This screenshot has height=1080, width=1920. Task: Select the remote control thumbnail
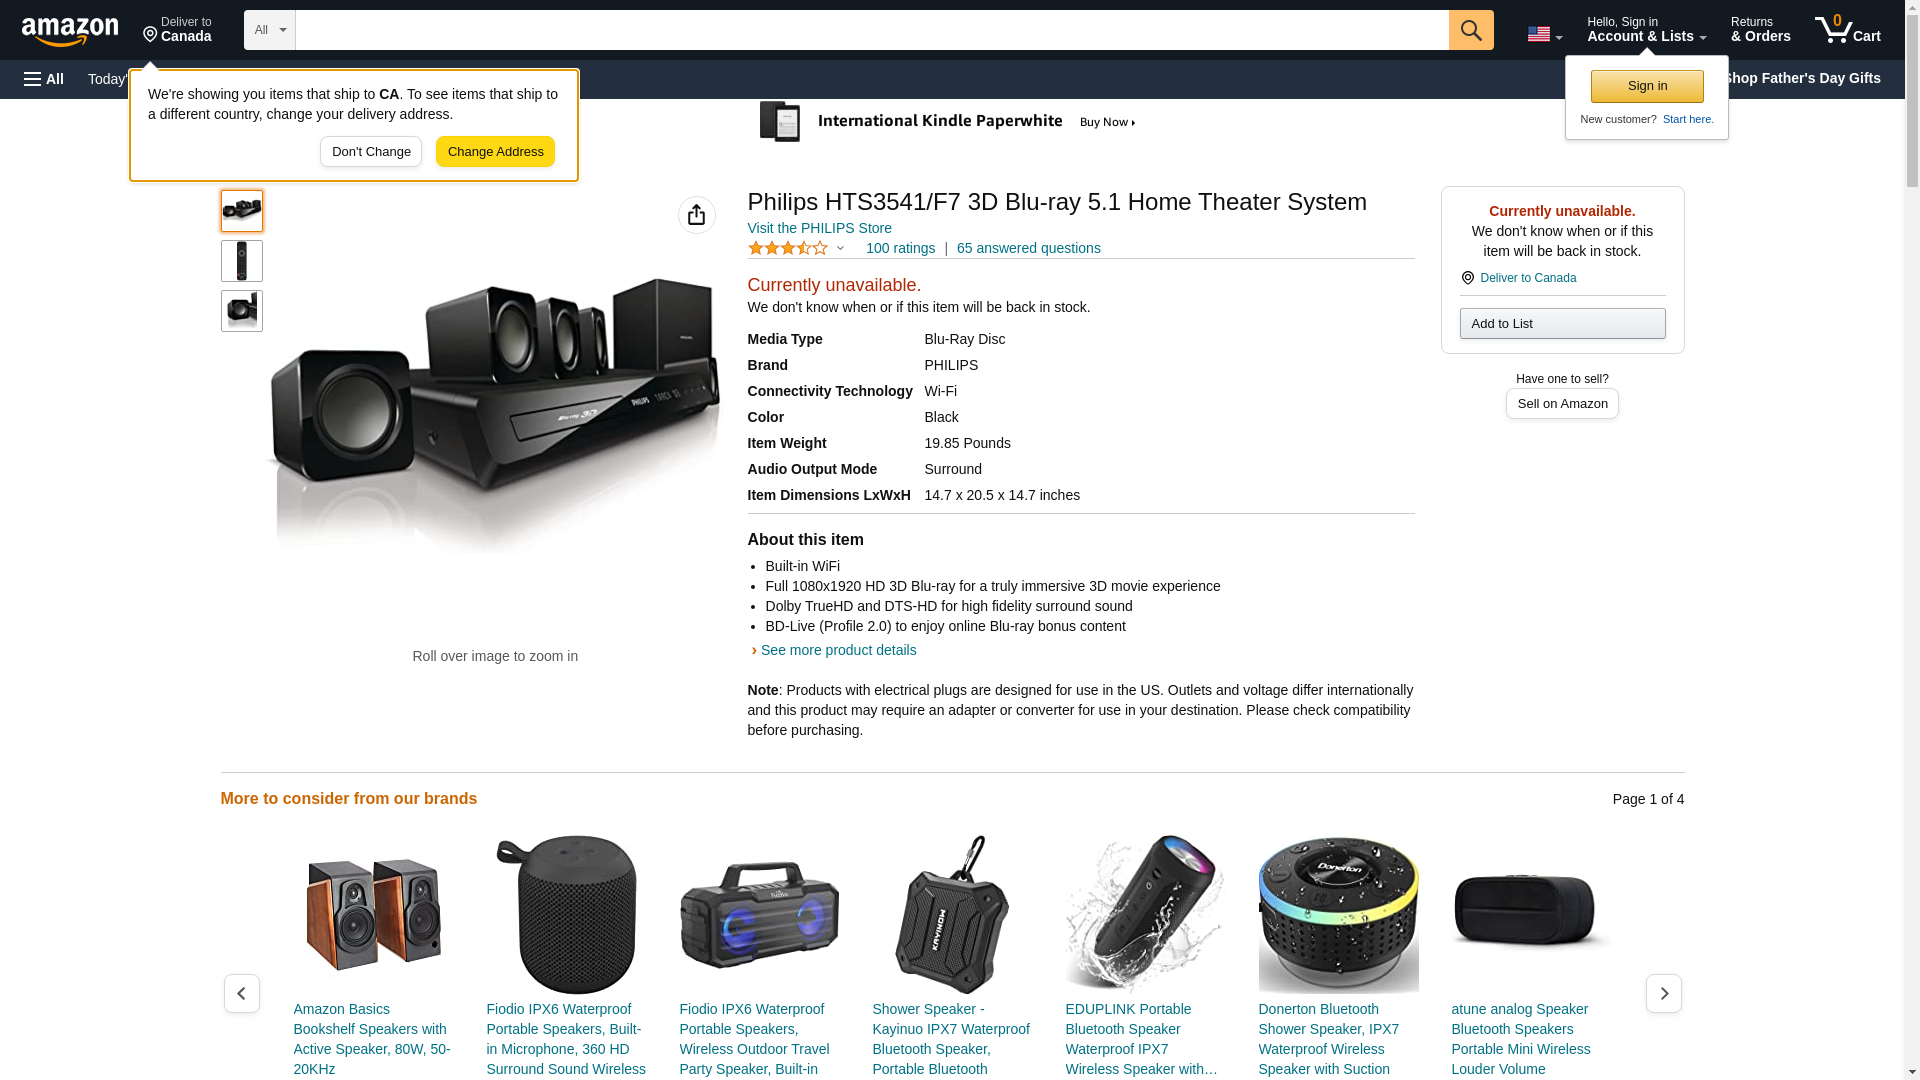tap(241, 261)
